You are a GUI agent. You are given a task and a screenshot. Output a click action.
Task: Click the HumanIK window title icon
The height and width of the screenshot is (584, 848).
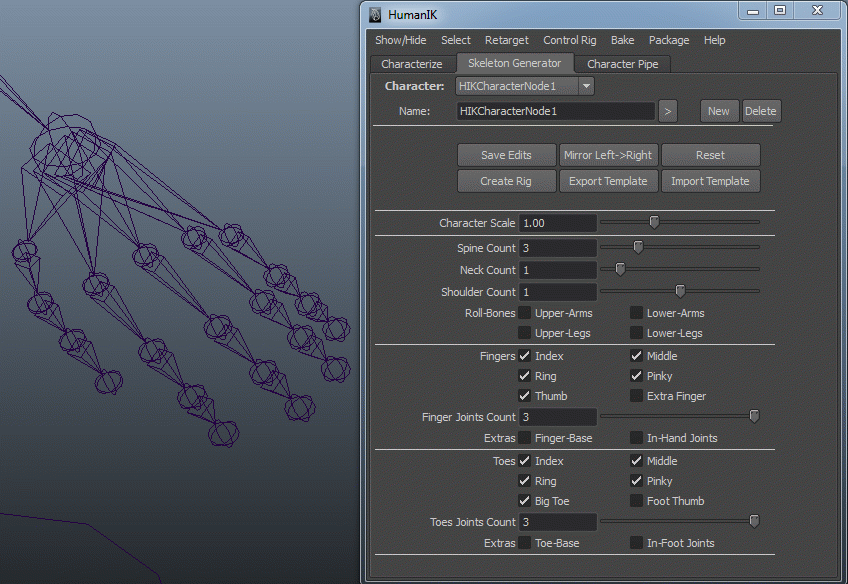coord(375,14)
